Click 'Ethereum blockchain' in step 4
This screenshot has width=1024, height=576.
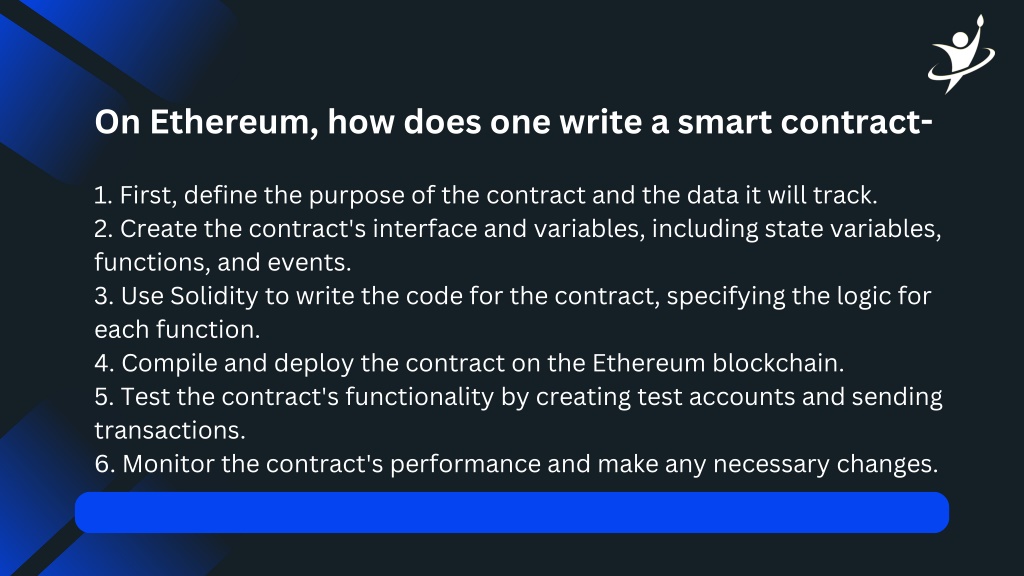pyautogui.click(x=718, y=364)
